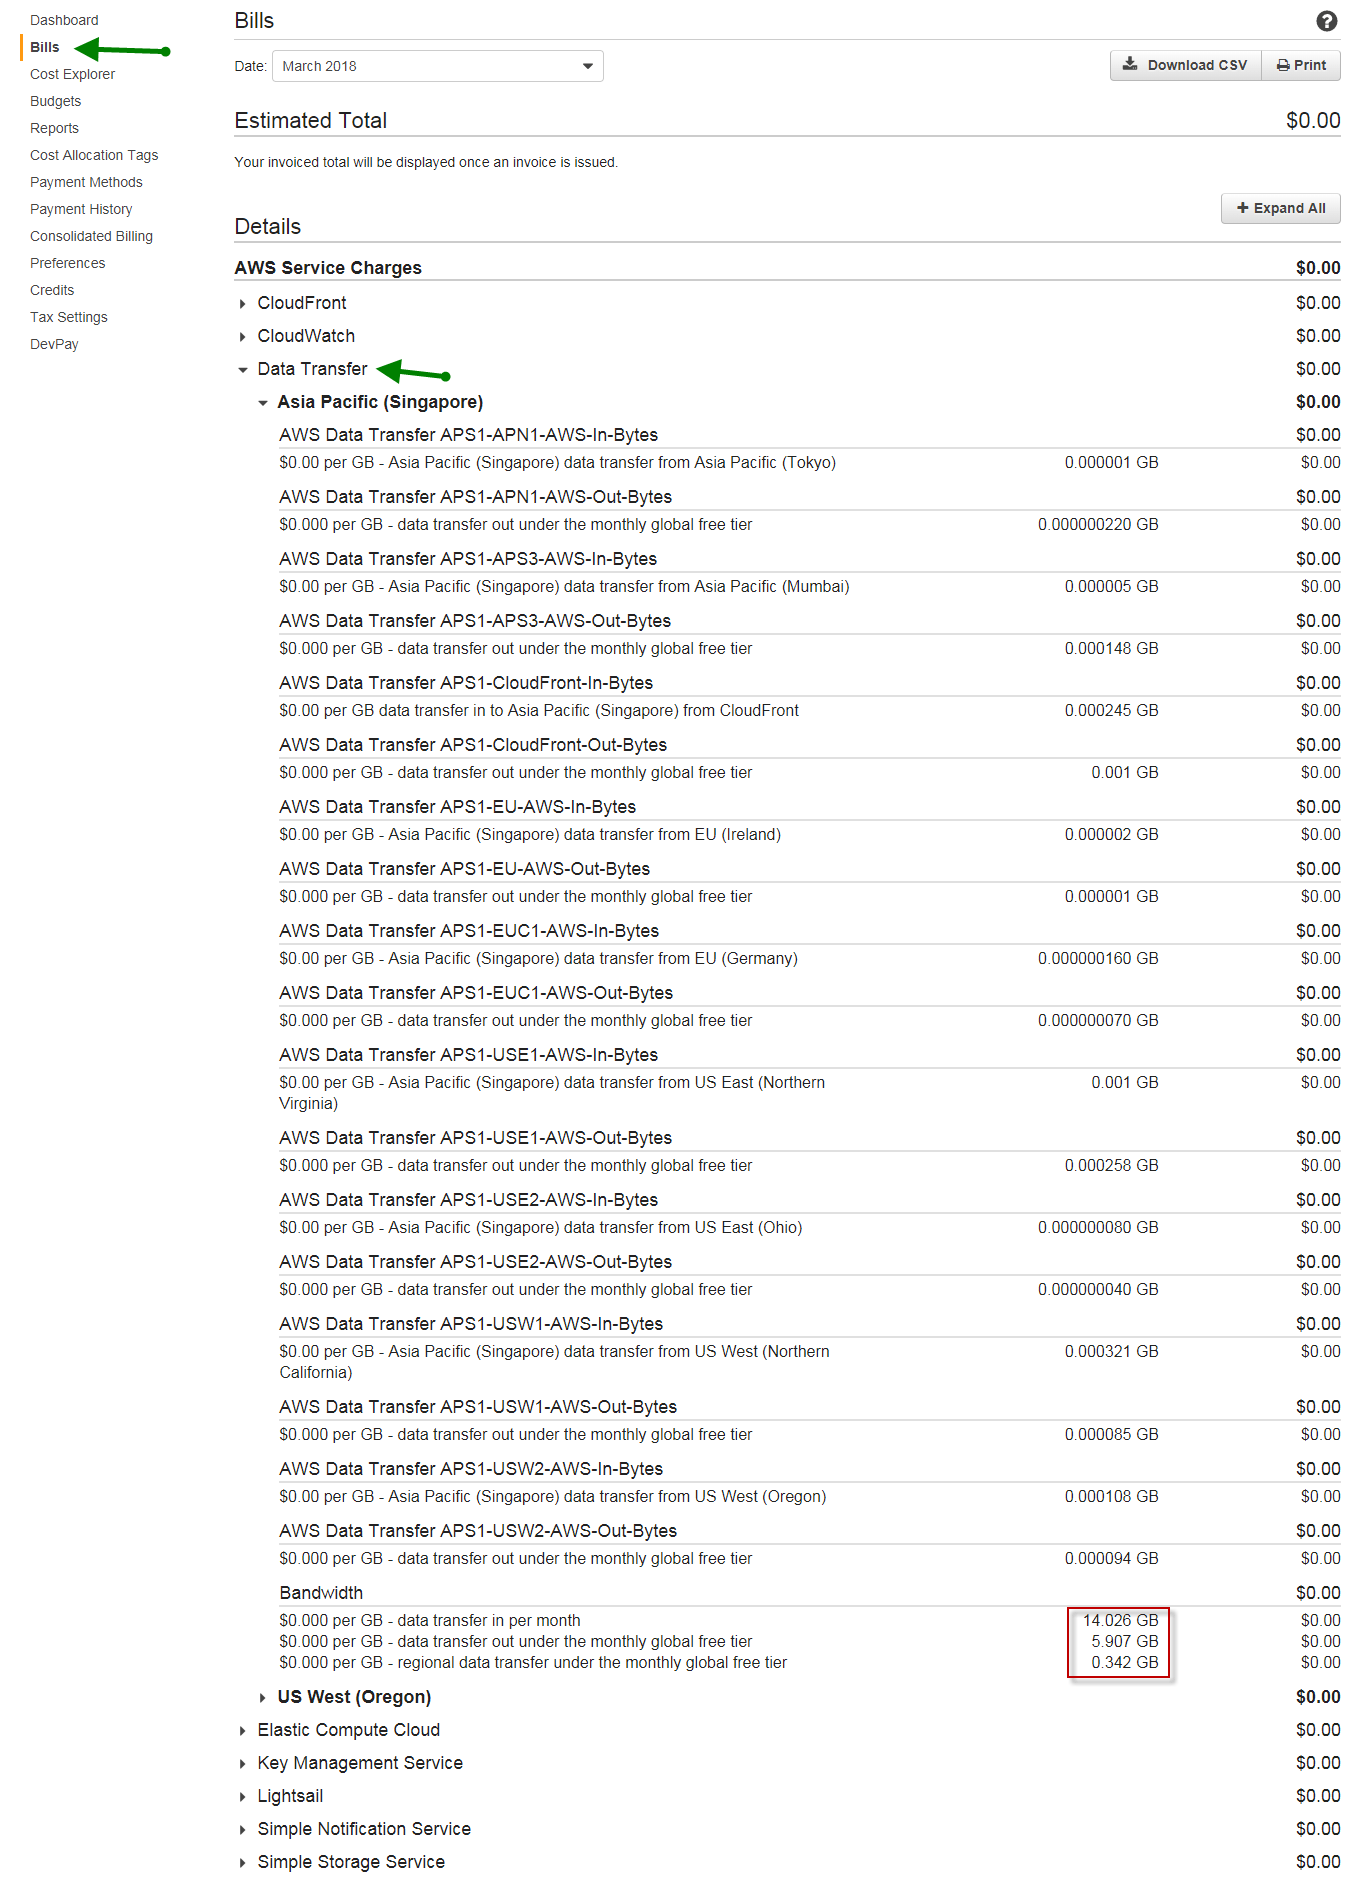Open Cost Allocation Tags page
Screen dimensions: 1350x1886
click(x=94, y=155)
